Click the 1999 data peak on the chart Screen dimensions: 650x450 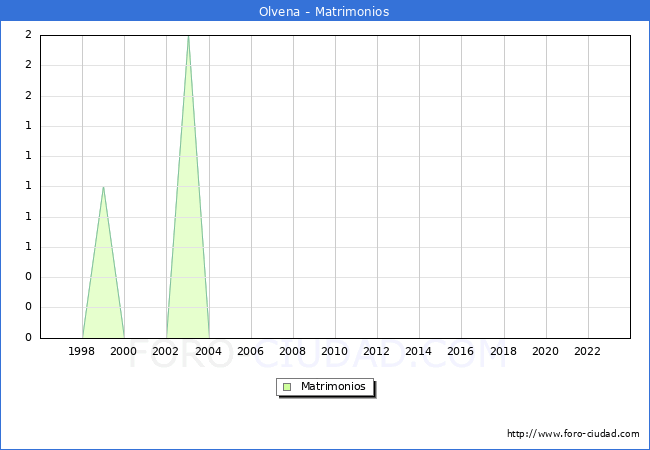tap(103, 187)
